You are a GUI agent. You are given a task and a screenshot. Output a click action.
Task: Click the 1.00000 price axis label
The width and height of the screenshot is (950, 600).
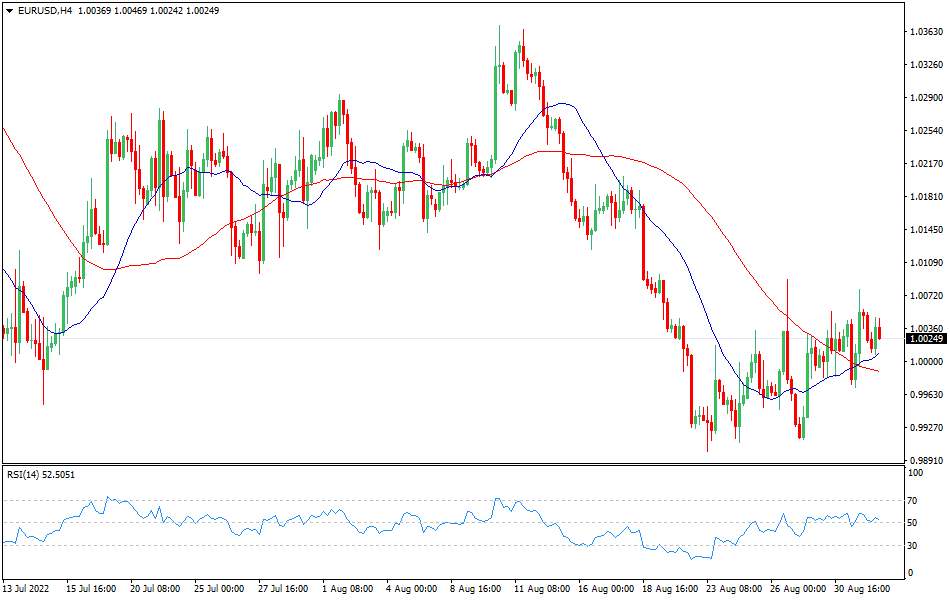pos(926,362)
